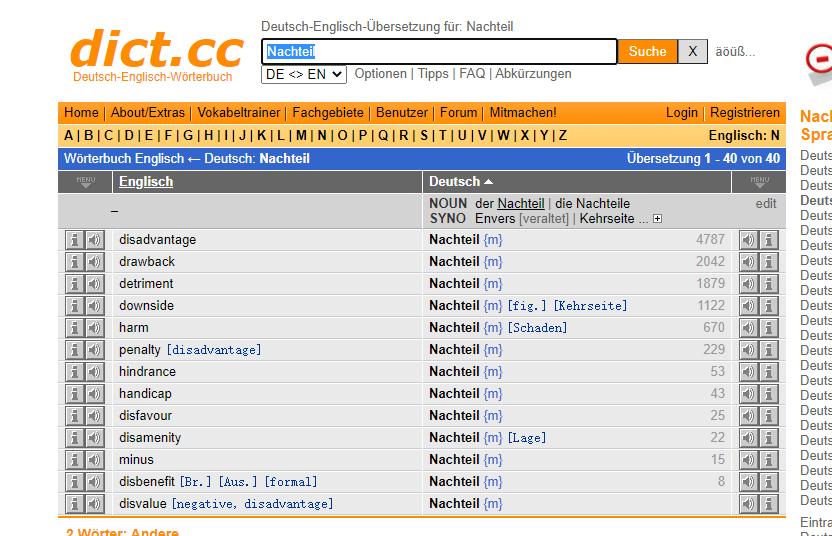This screenshot has width=832, height=536.
Task: Play German audio in penalty row
Action: tap(749, 350)
